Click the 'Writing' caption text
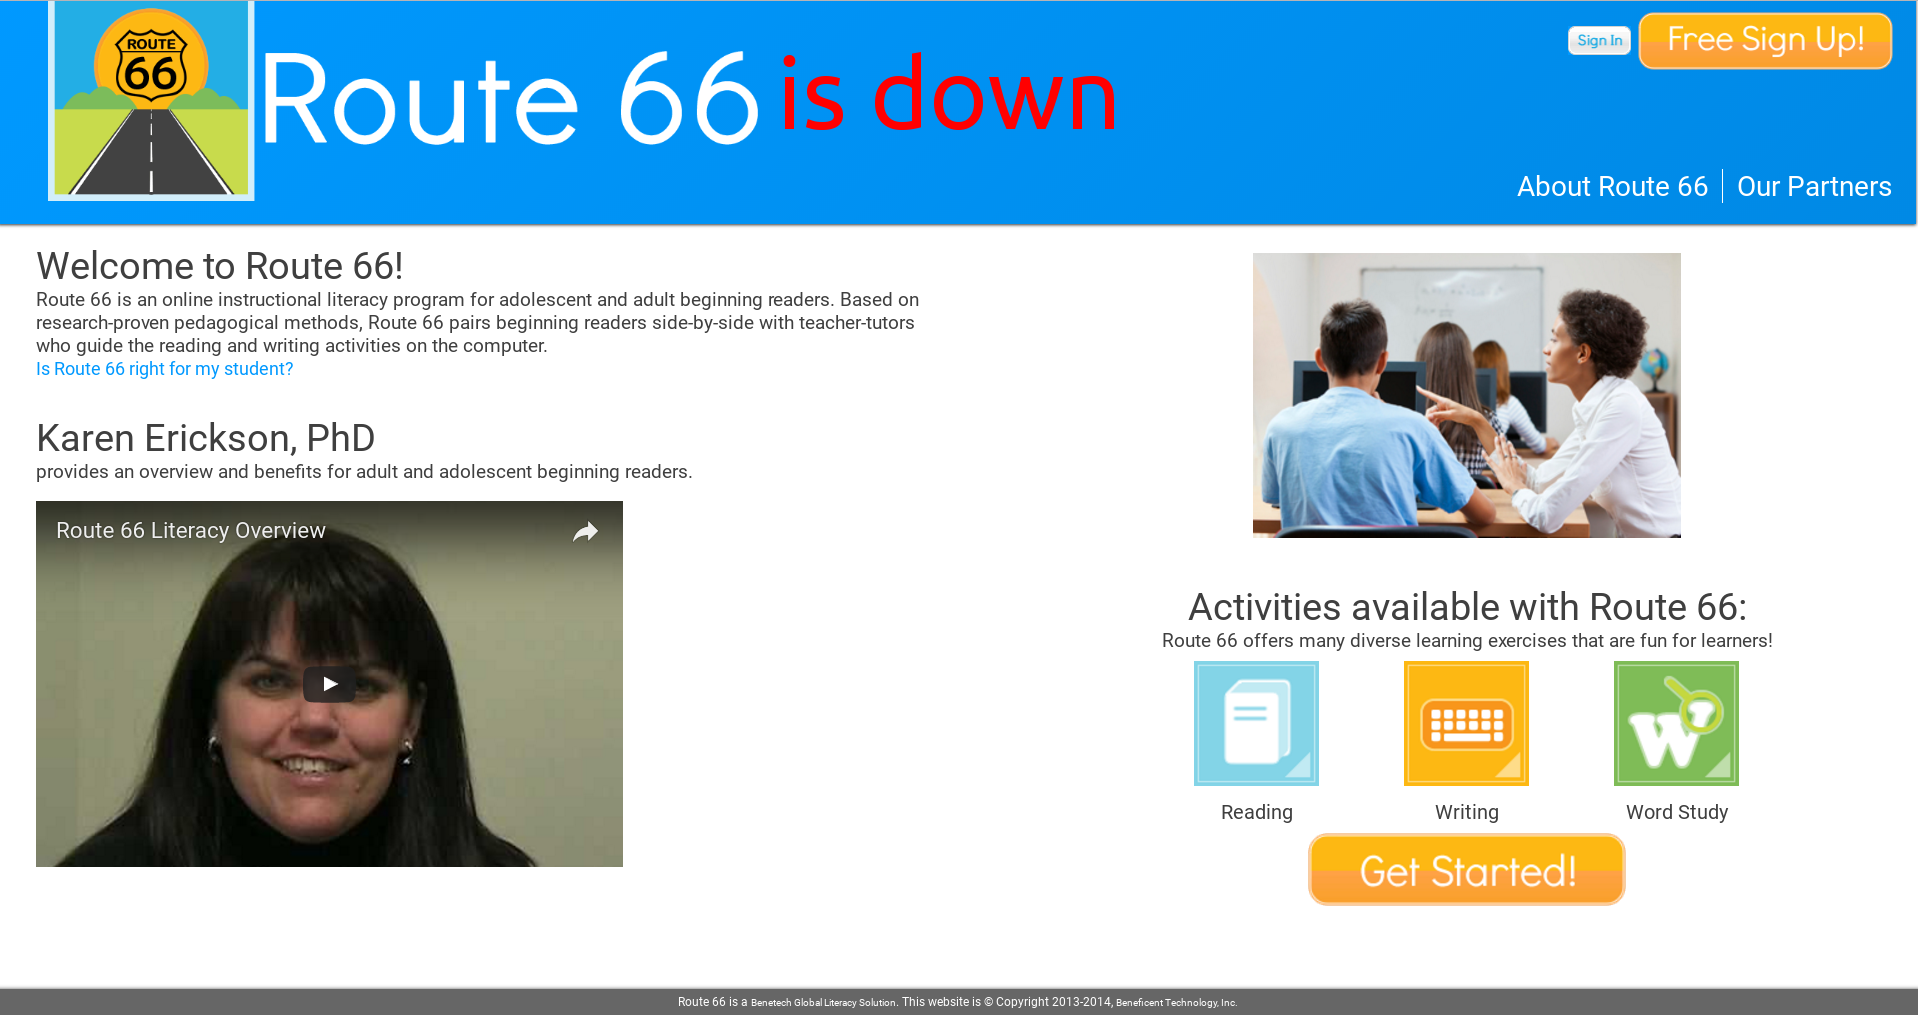1918x1015 pixels. [1466, 812]
